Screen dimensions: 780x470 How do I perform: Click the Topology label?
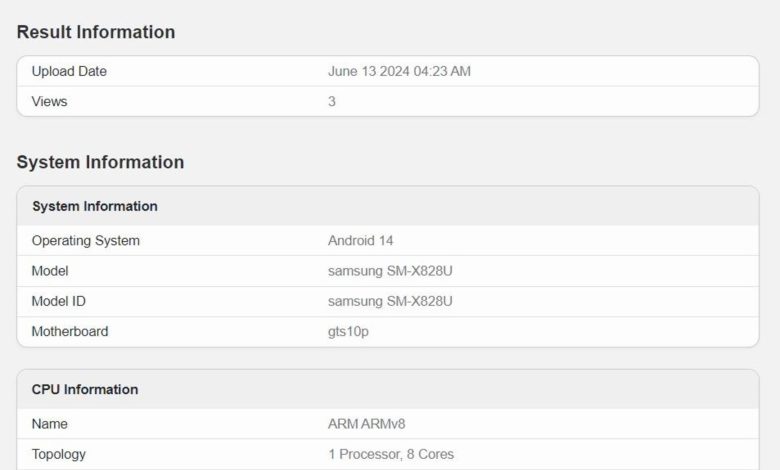click(59, 454)
